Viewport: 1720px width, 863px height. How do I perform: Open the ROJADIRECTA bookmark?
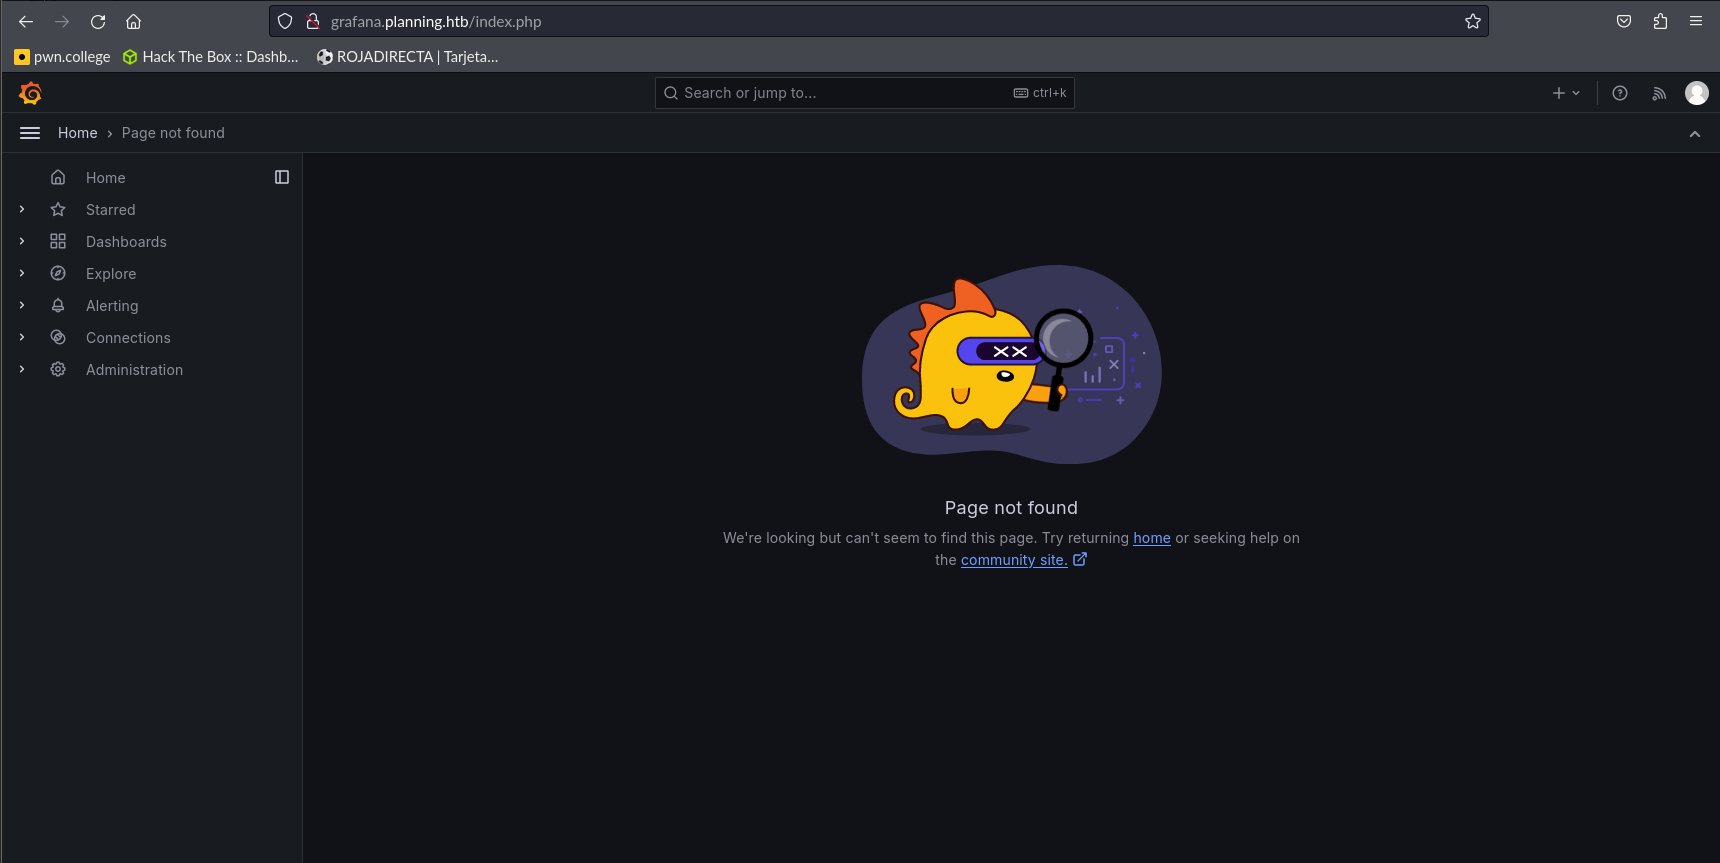coord(407,57)
